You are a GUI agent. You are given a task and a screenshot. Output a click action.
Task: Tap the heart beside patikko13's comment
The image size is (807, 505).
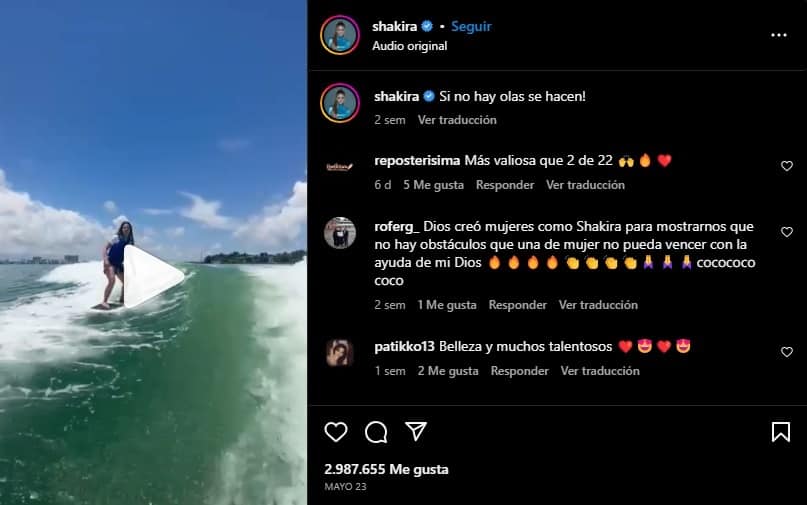click(x=787, y=352)
